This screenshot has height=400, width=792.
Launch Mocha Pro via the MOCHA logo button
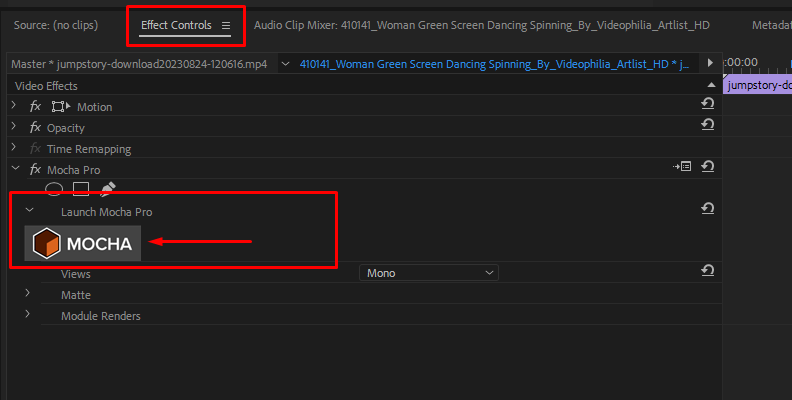pos(83,243)
